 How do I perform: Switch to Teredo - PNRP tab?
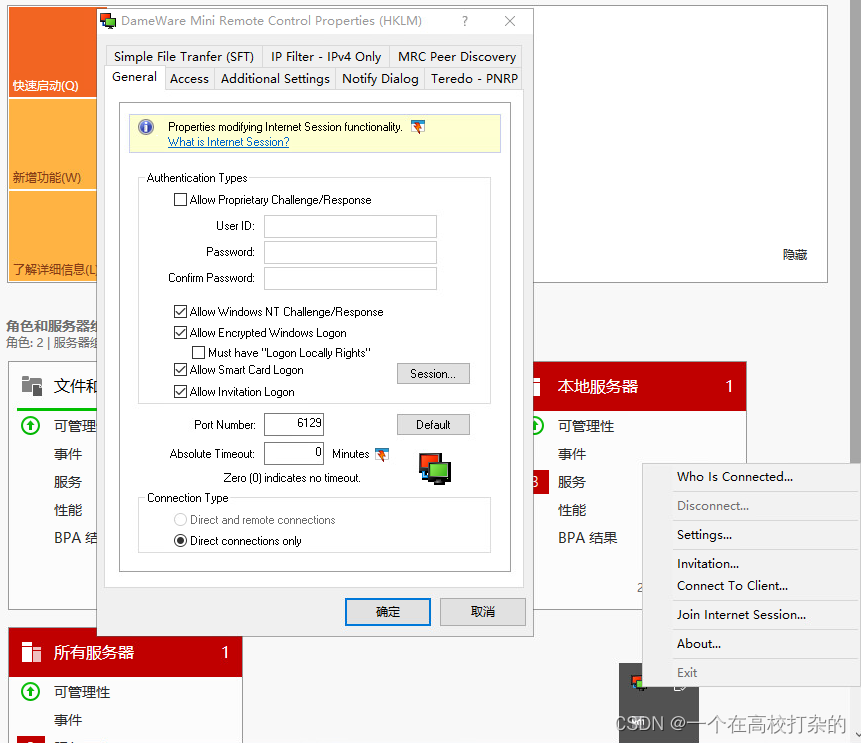pyautogui.click(x=474, y=79)
